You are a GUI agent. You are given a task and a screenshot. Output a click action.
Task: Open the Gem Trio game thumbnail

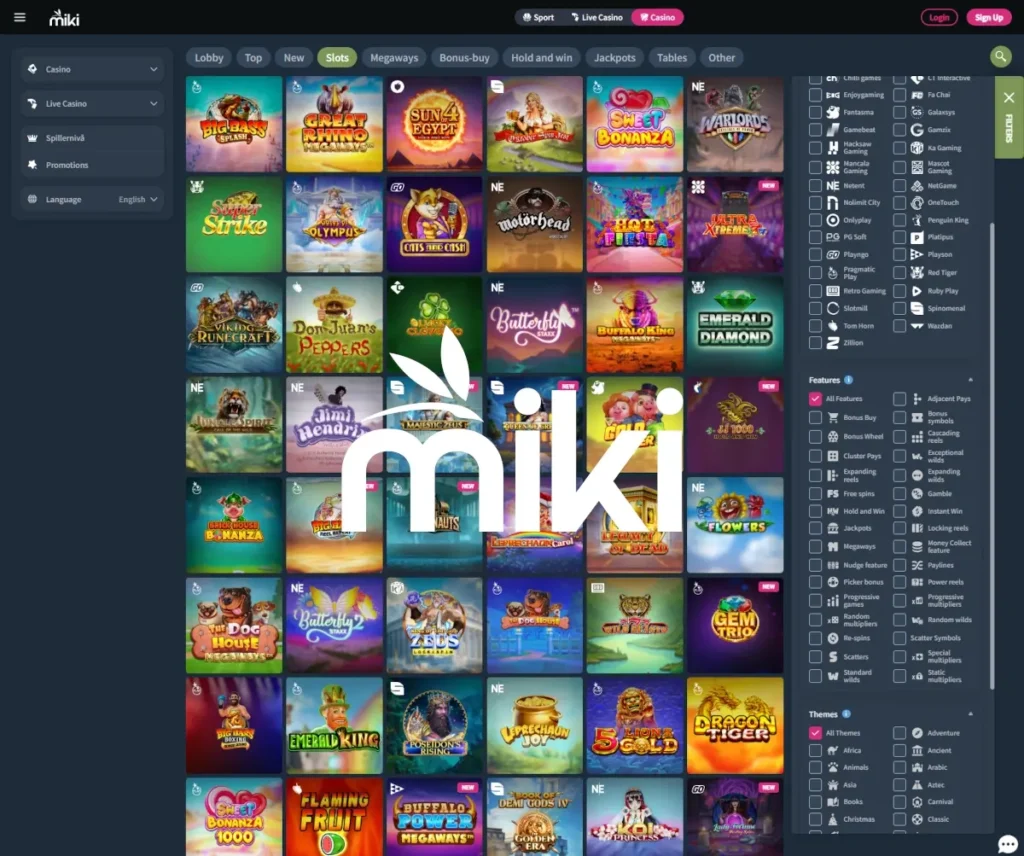[x=735, y=625]
